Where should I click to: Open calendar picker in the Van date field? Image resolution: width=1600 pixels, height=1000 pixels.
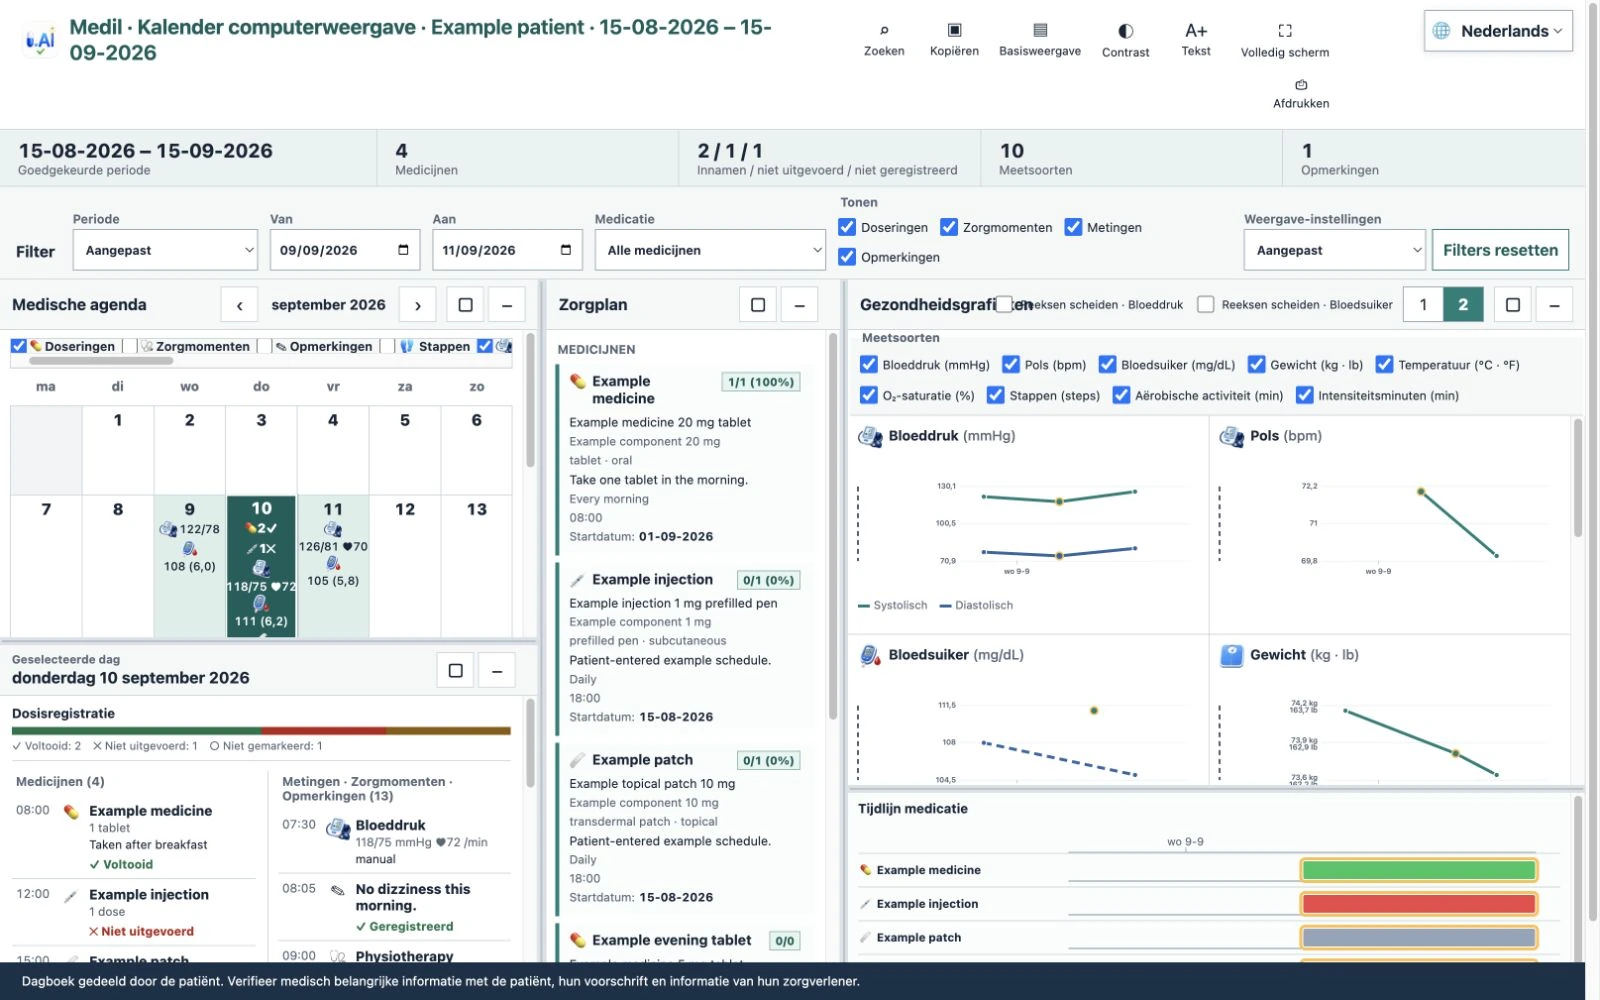(403, 250)
